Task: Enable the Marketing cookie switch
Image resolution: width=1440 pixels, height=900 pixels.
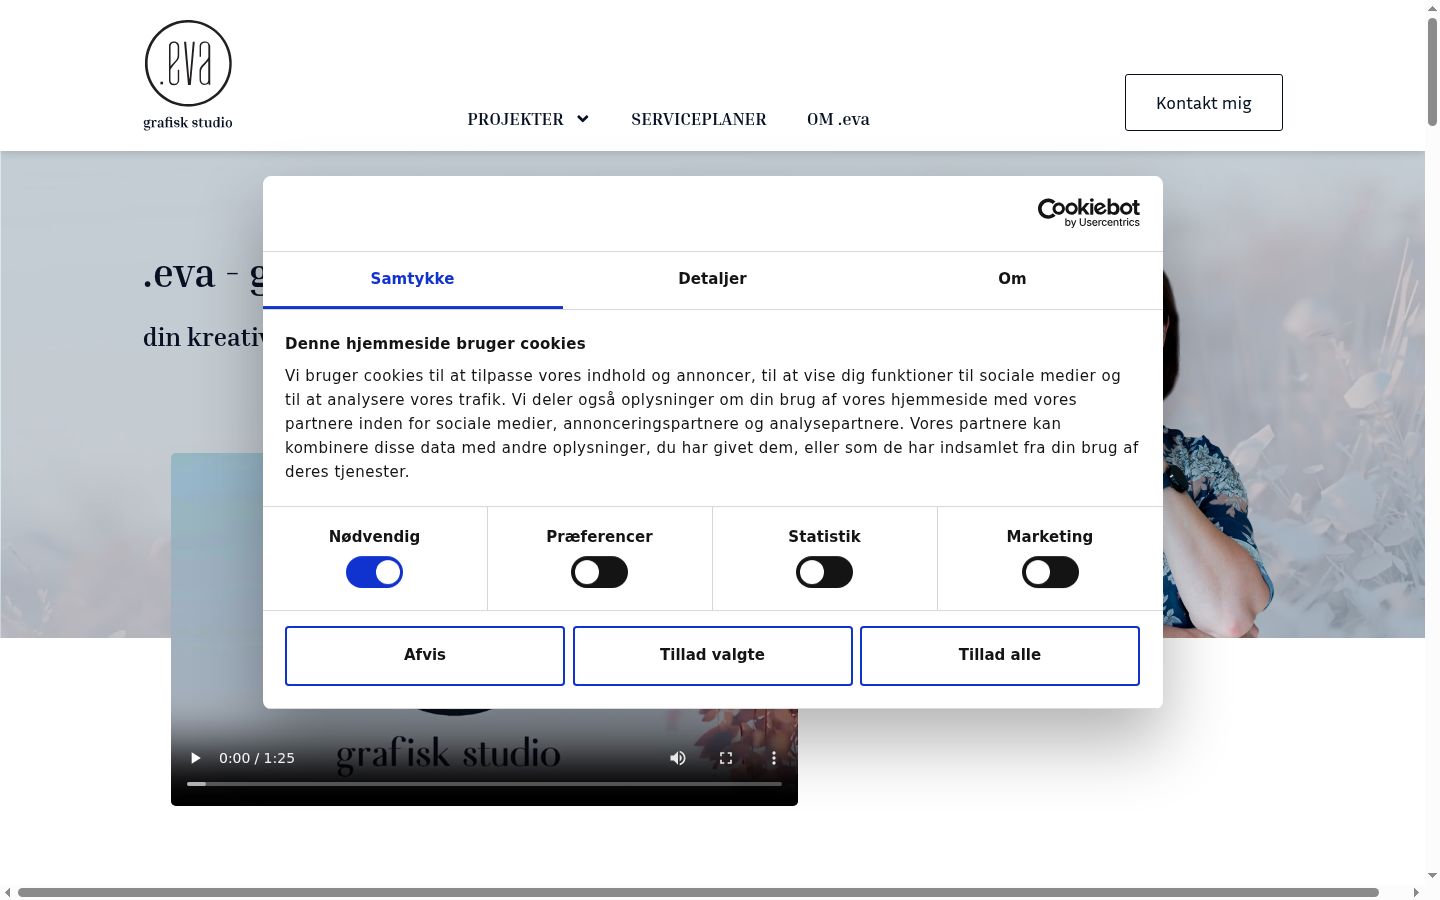Action: (x=1050, y=572)
